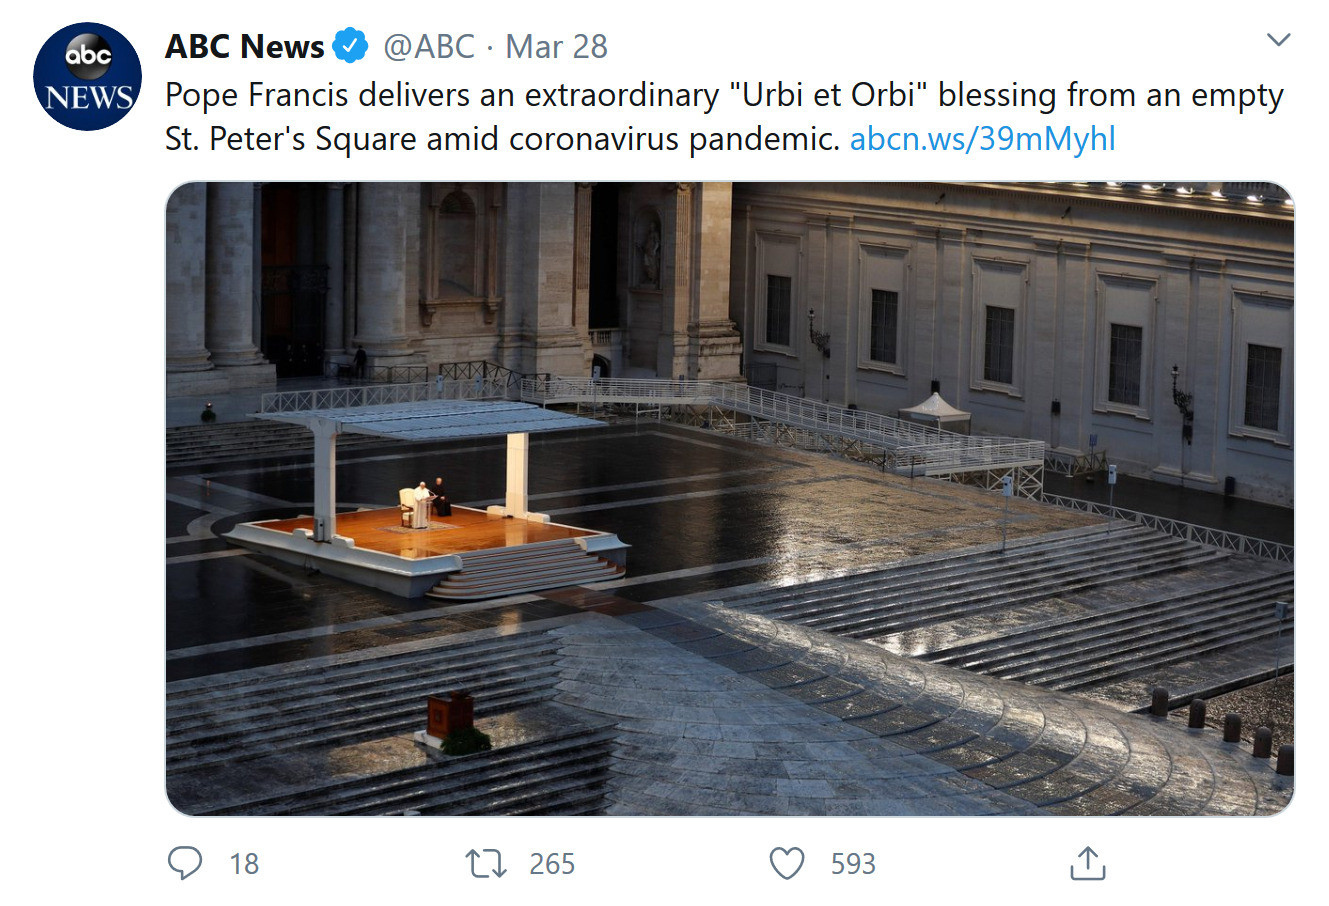Reply to the tweet via the speech bubble icon
Image resolution: width=1329 pixels, height=906 pixels.
(x=185, y=863)
